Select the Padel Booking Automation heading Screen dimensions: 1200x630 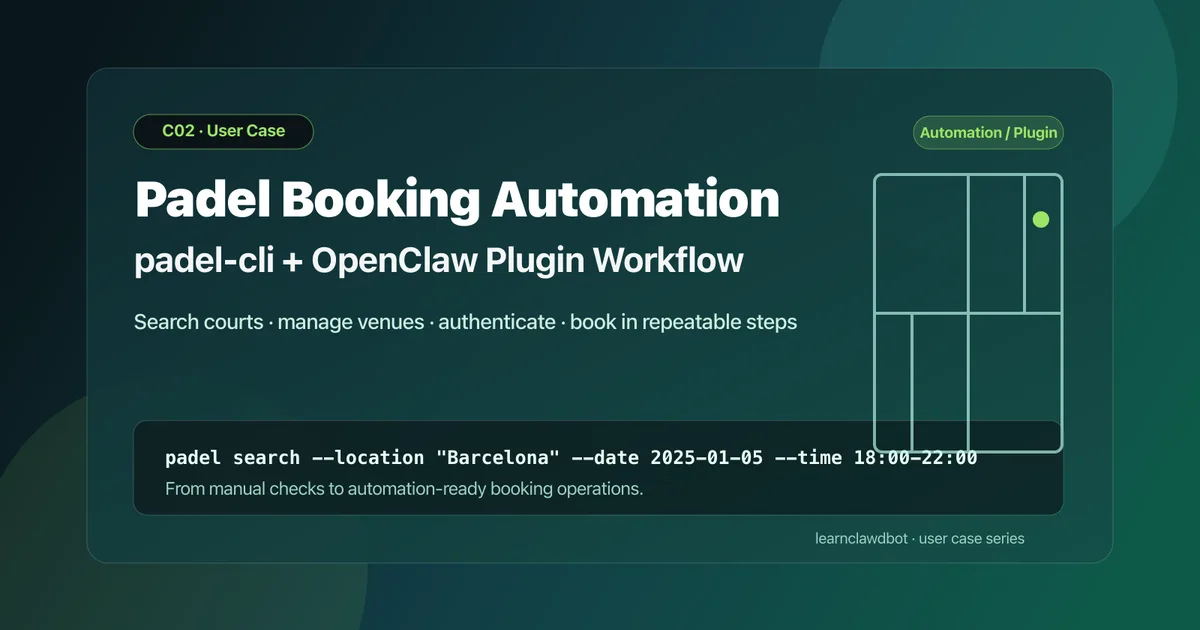click(457, 199)
